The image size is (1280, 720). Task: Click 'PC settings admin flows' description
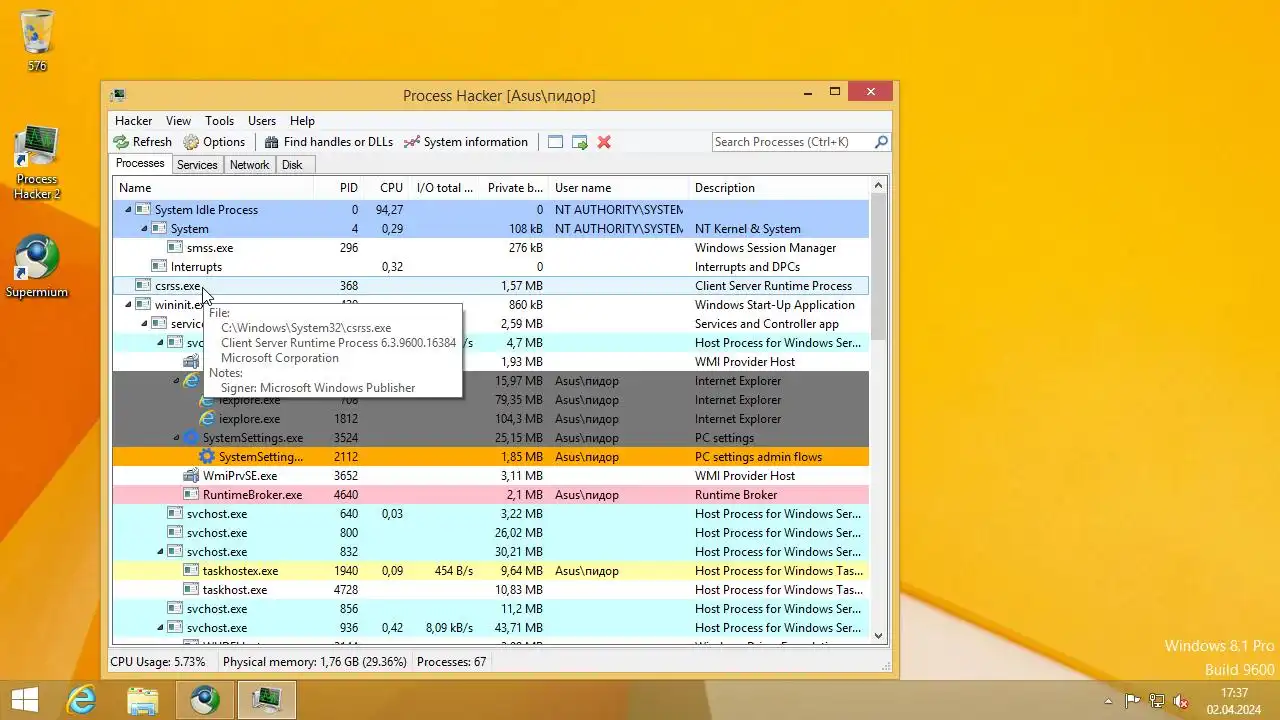tap(758, 457)
